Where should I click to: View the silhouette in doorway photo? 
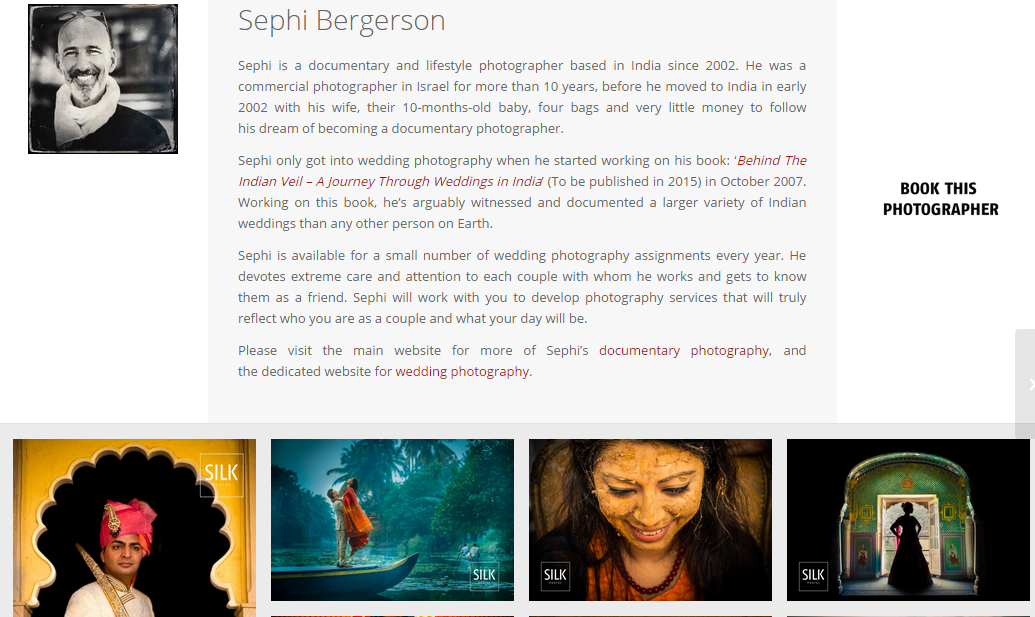pos(908,520)
